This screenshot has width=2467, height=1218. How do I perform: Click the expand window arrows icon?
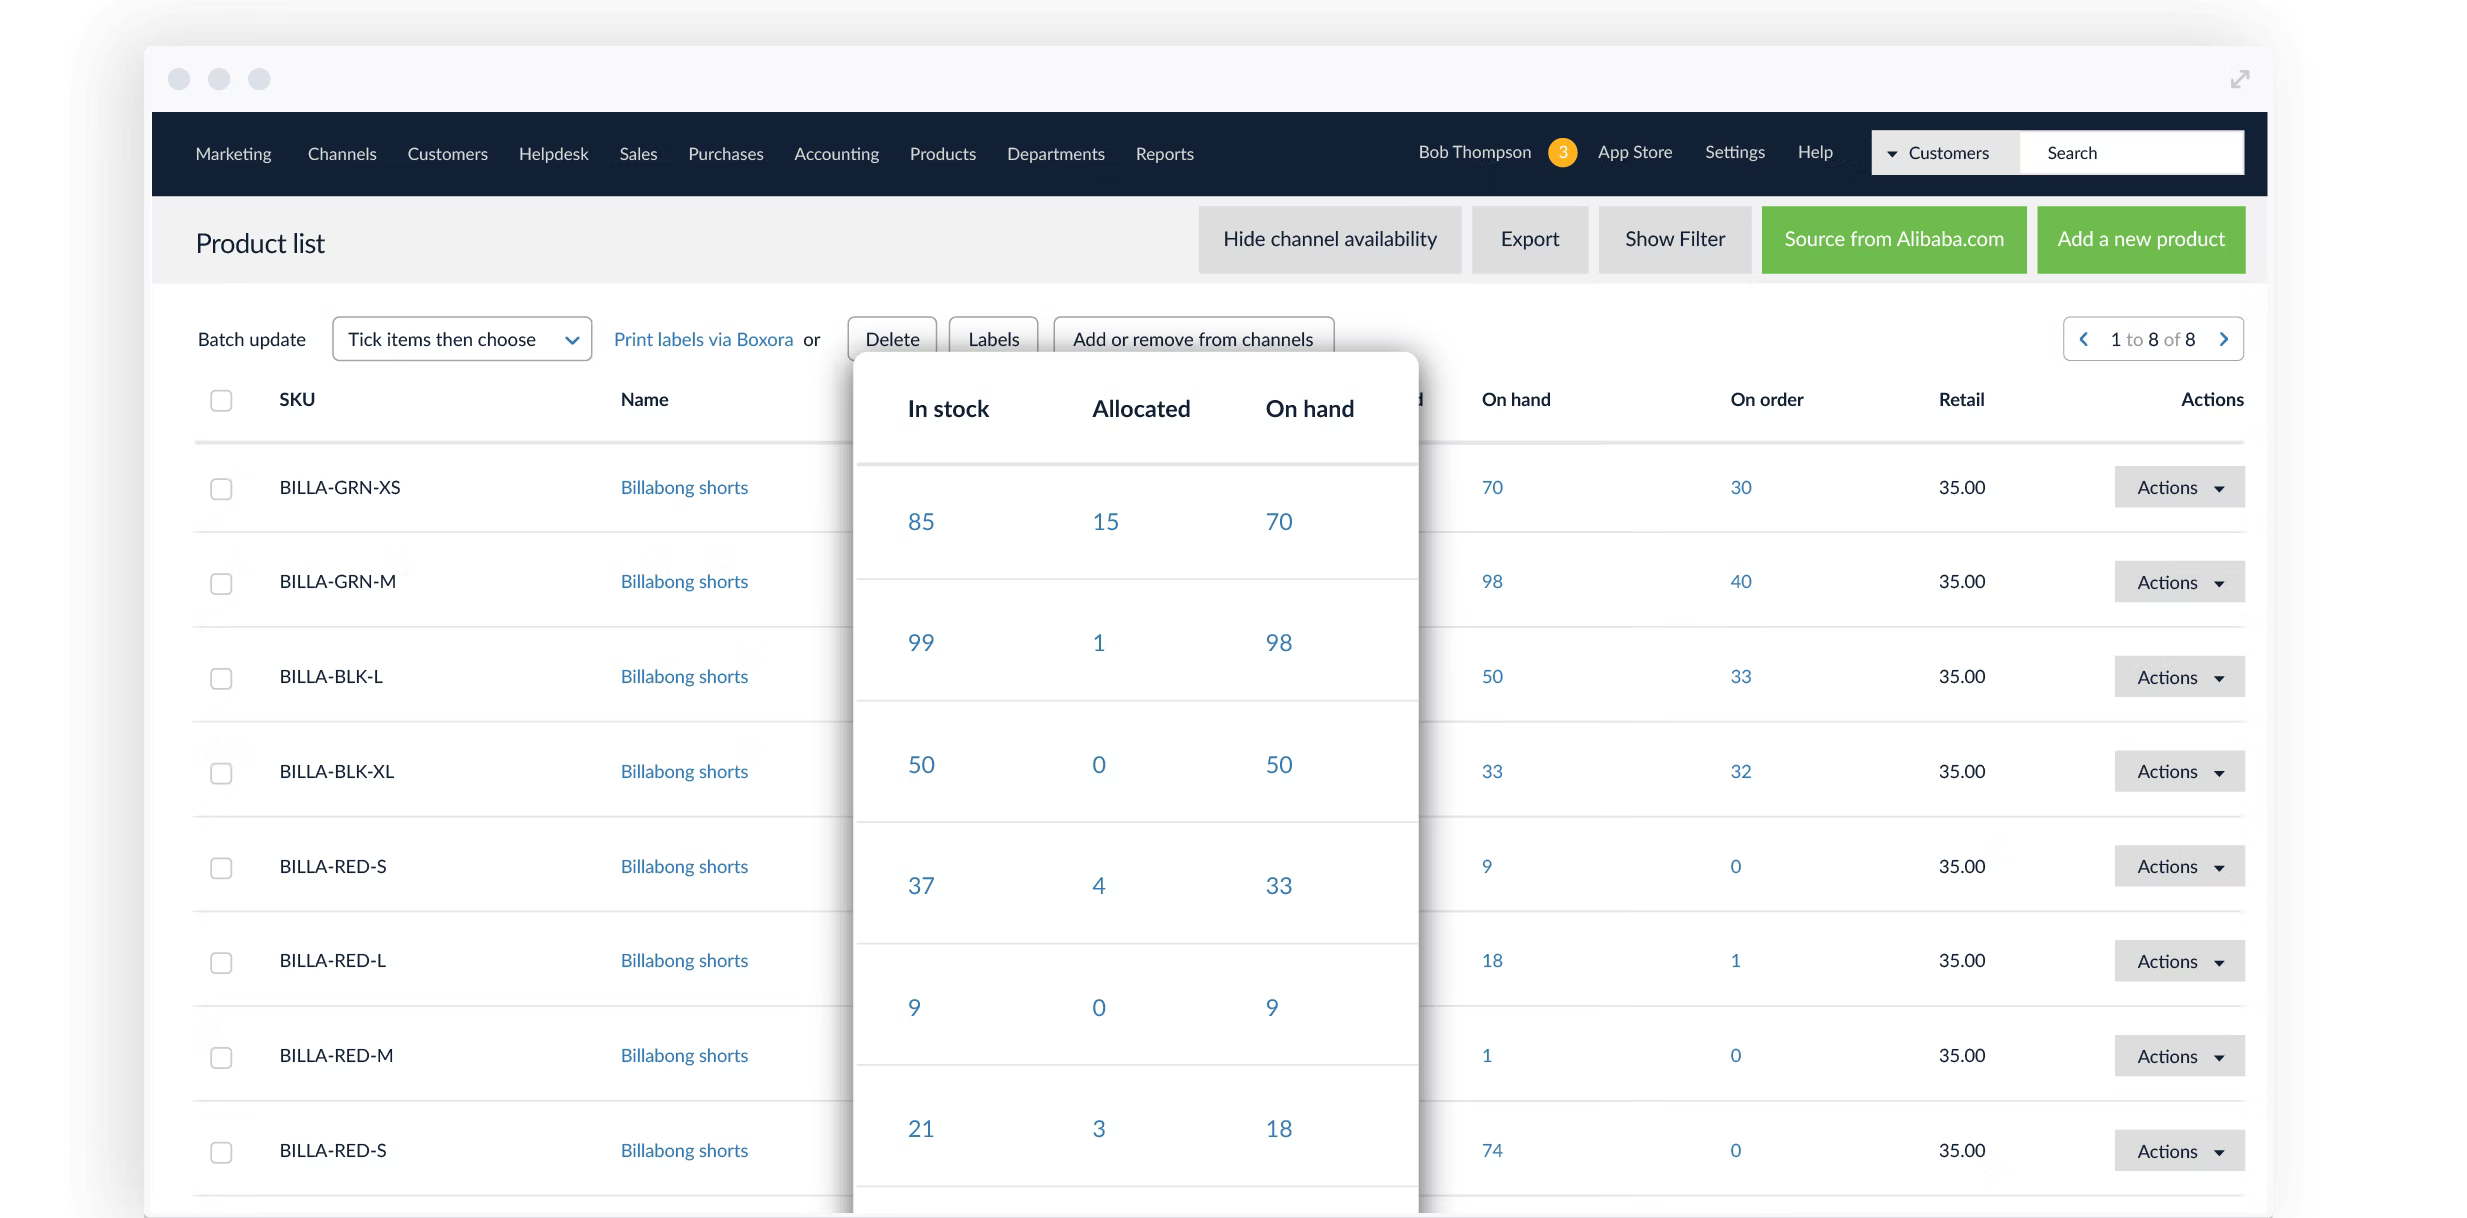(x=2240, y=80)
